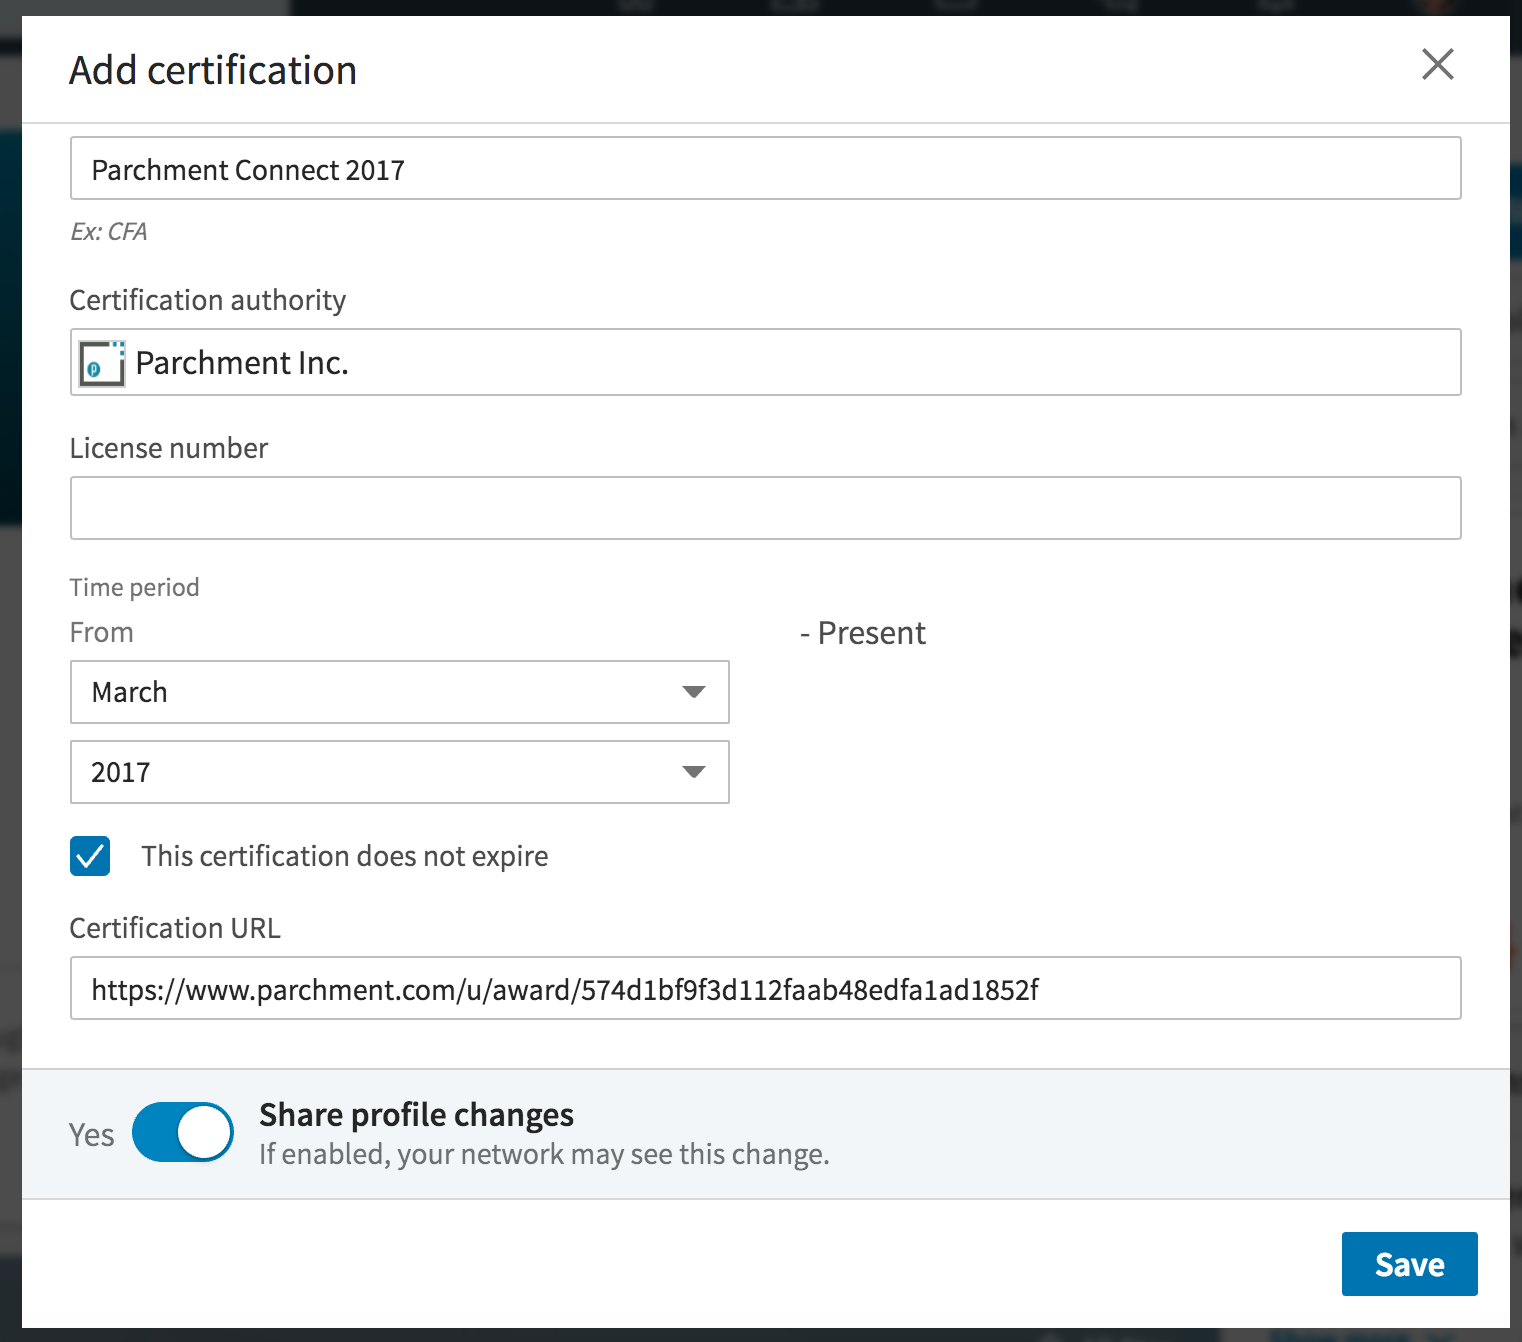
Task: Click the 'Yes' toggle label
Action: tap(91, 1135)
